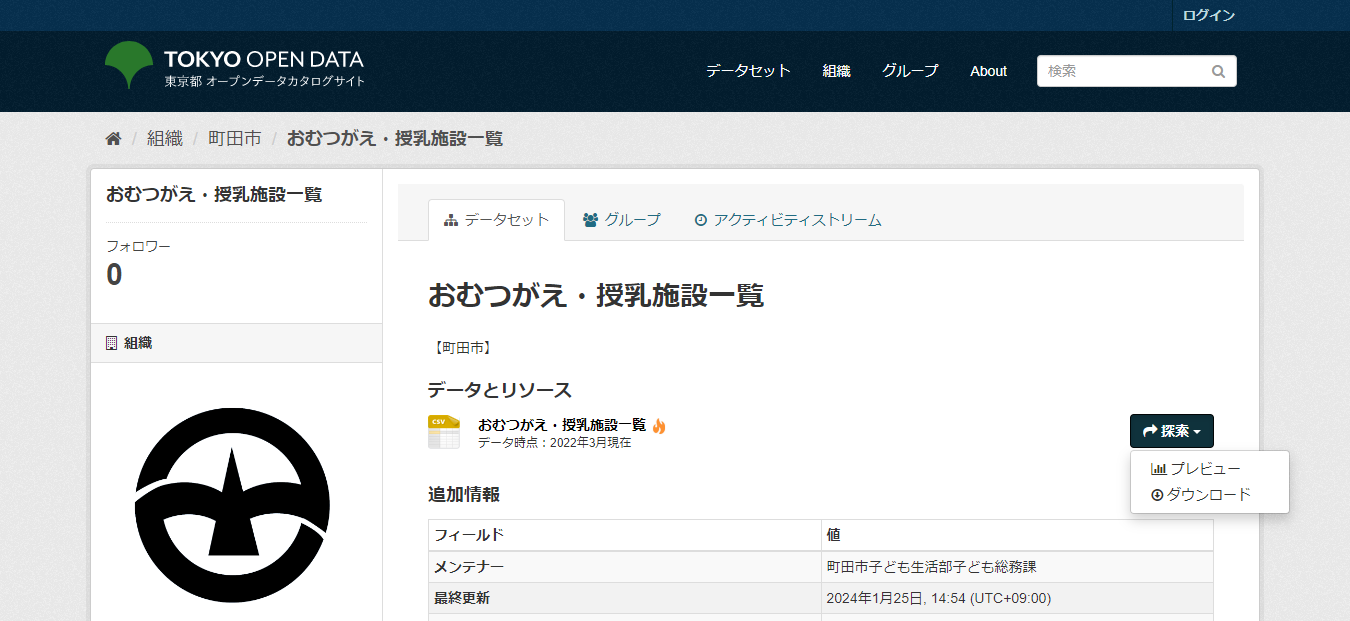This screenshot has height=621, width=1350.
Task: Go to 組織 in the breadcrumb
Action: point(165,139)
